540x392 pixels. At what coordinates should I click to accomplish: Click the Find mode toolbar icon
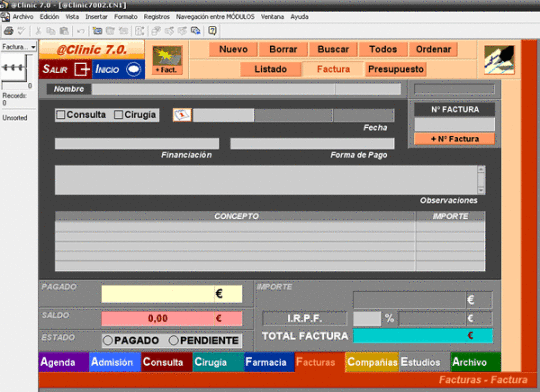139,31
